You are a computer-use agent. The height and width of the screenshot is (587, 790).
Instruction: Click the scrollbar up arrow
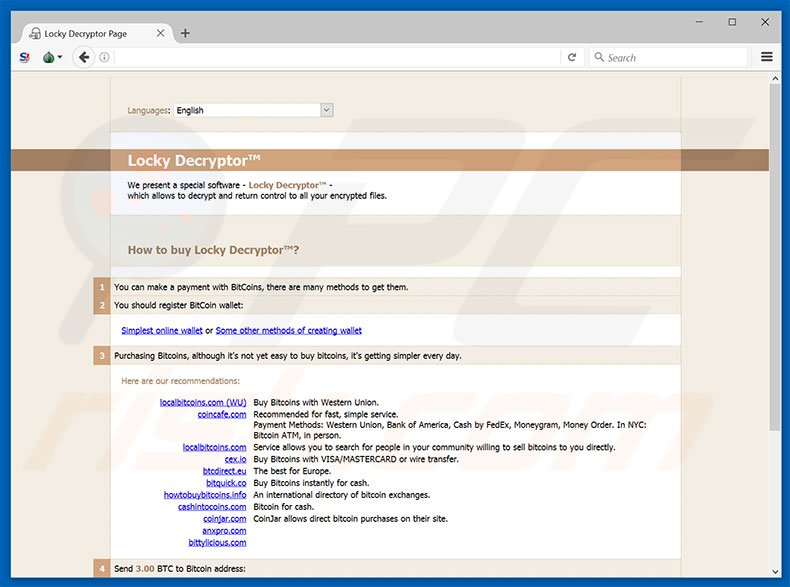[775, 79]
